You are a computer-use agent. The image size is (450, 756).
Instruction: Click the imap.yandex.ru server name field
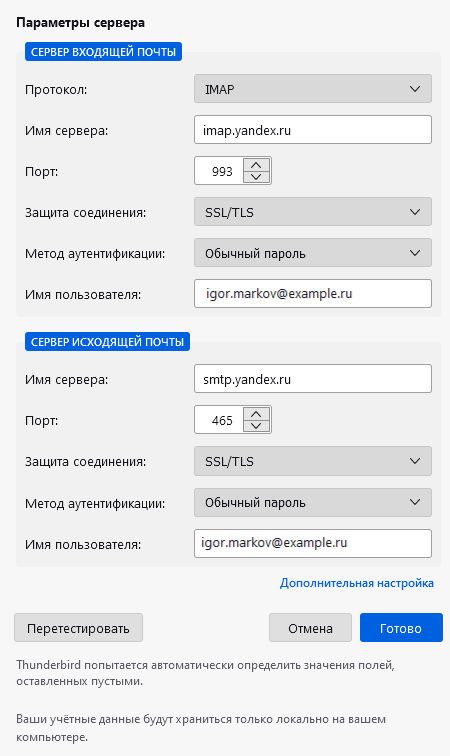(313, 130)
